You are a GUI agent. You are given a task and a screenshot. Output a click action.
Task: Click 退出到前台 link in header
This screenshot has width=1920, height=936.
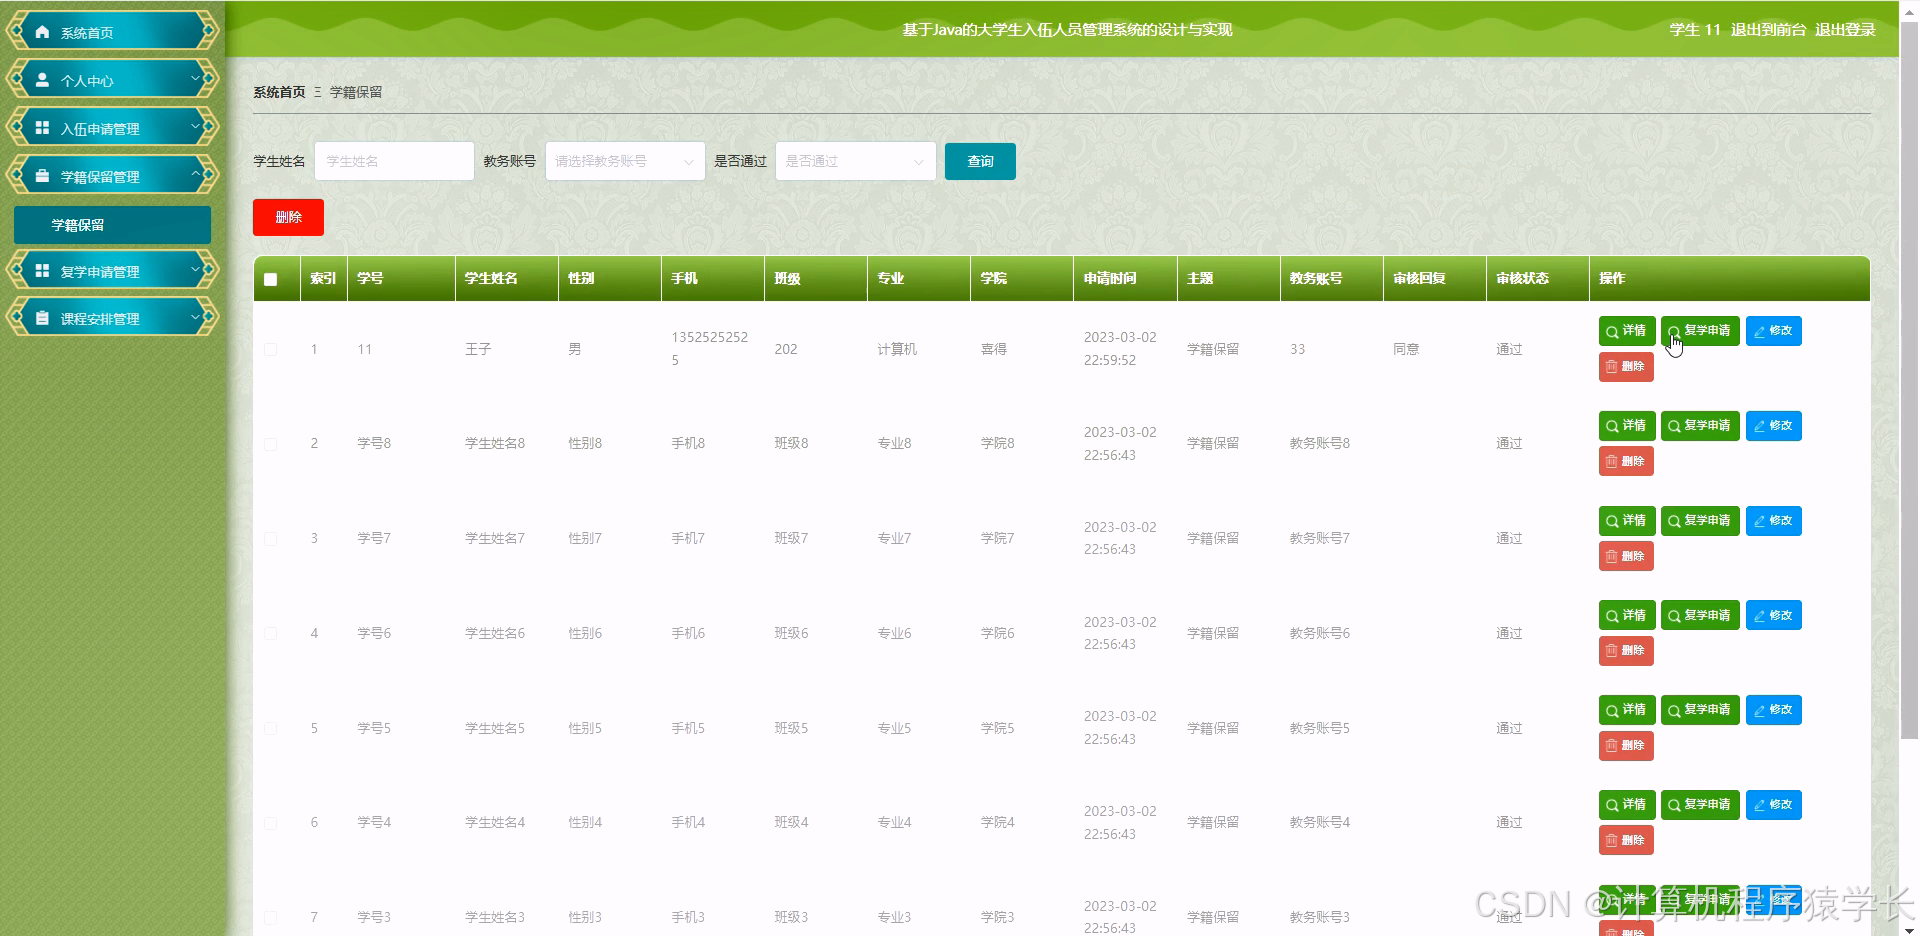[1768, 30]
